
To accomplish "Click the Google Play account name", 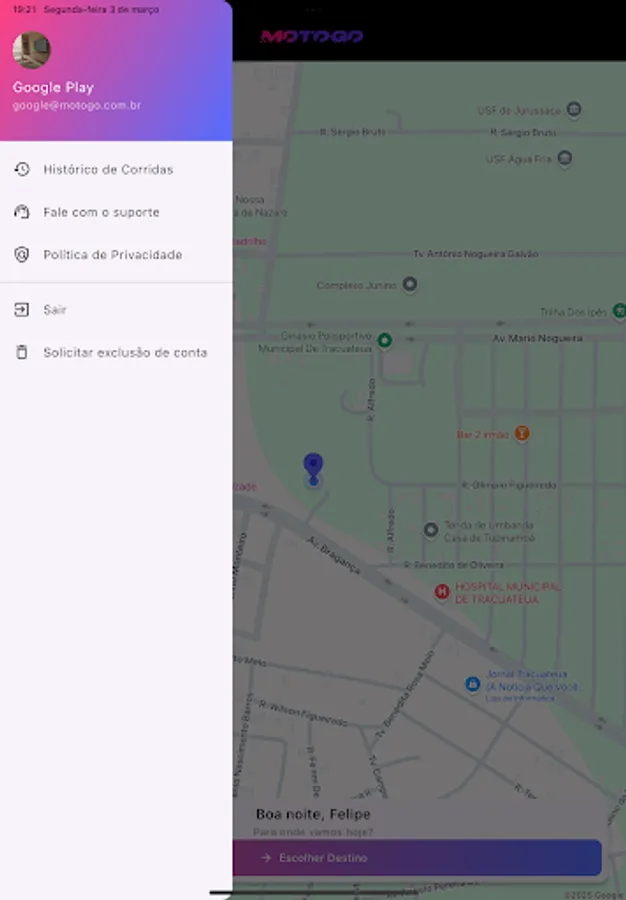I will pyautogui.click(x=53, y=87).
